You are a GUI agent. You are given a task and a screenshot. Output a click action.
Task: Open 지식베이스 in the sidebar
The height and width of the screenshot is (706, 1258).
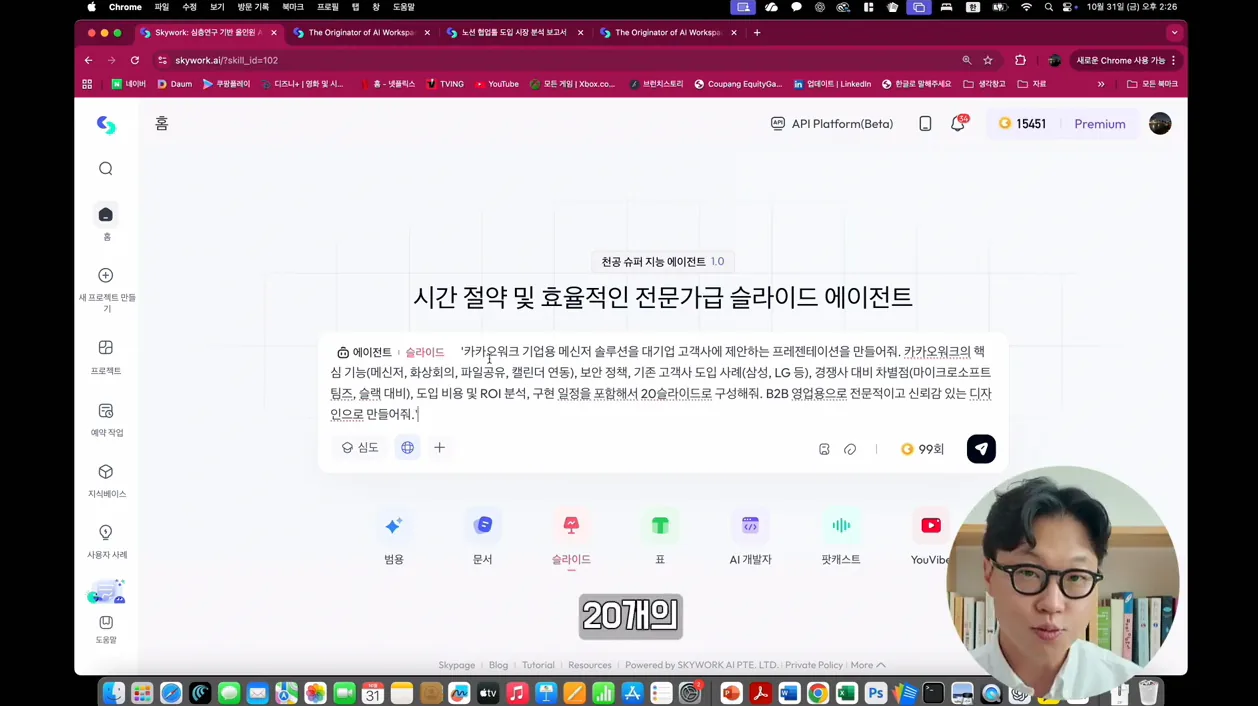coord(106,481)
